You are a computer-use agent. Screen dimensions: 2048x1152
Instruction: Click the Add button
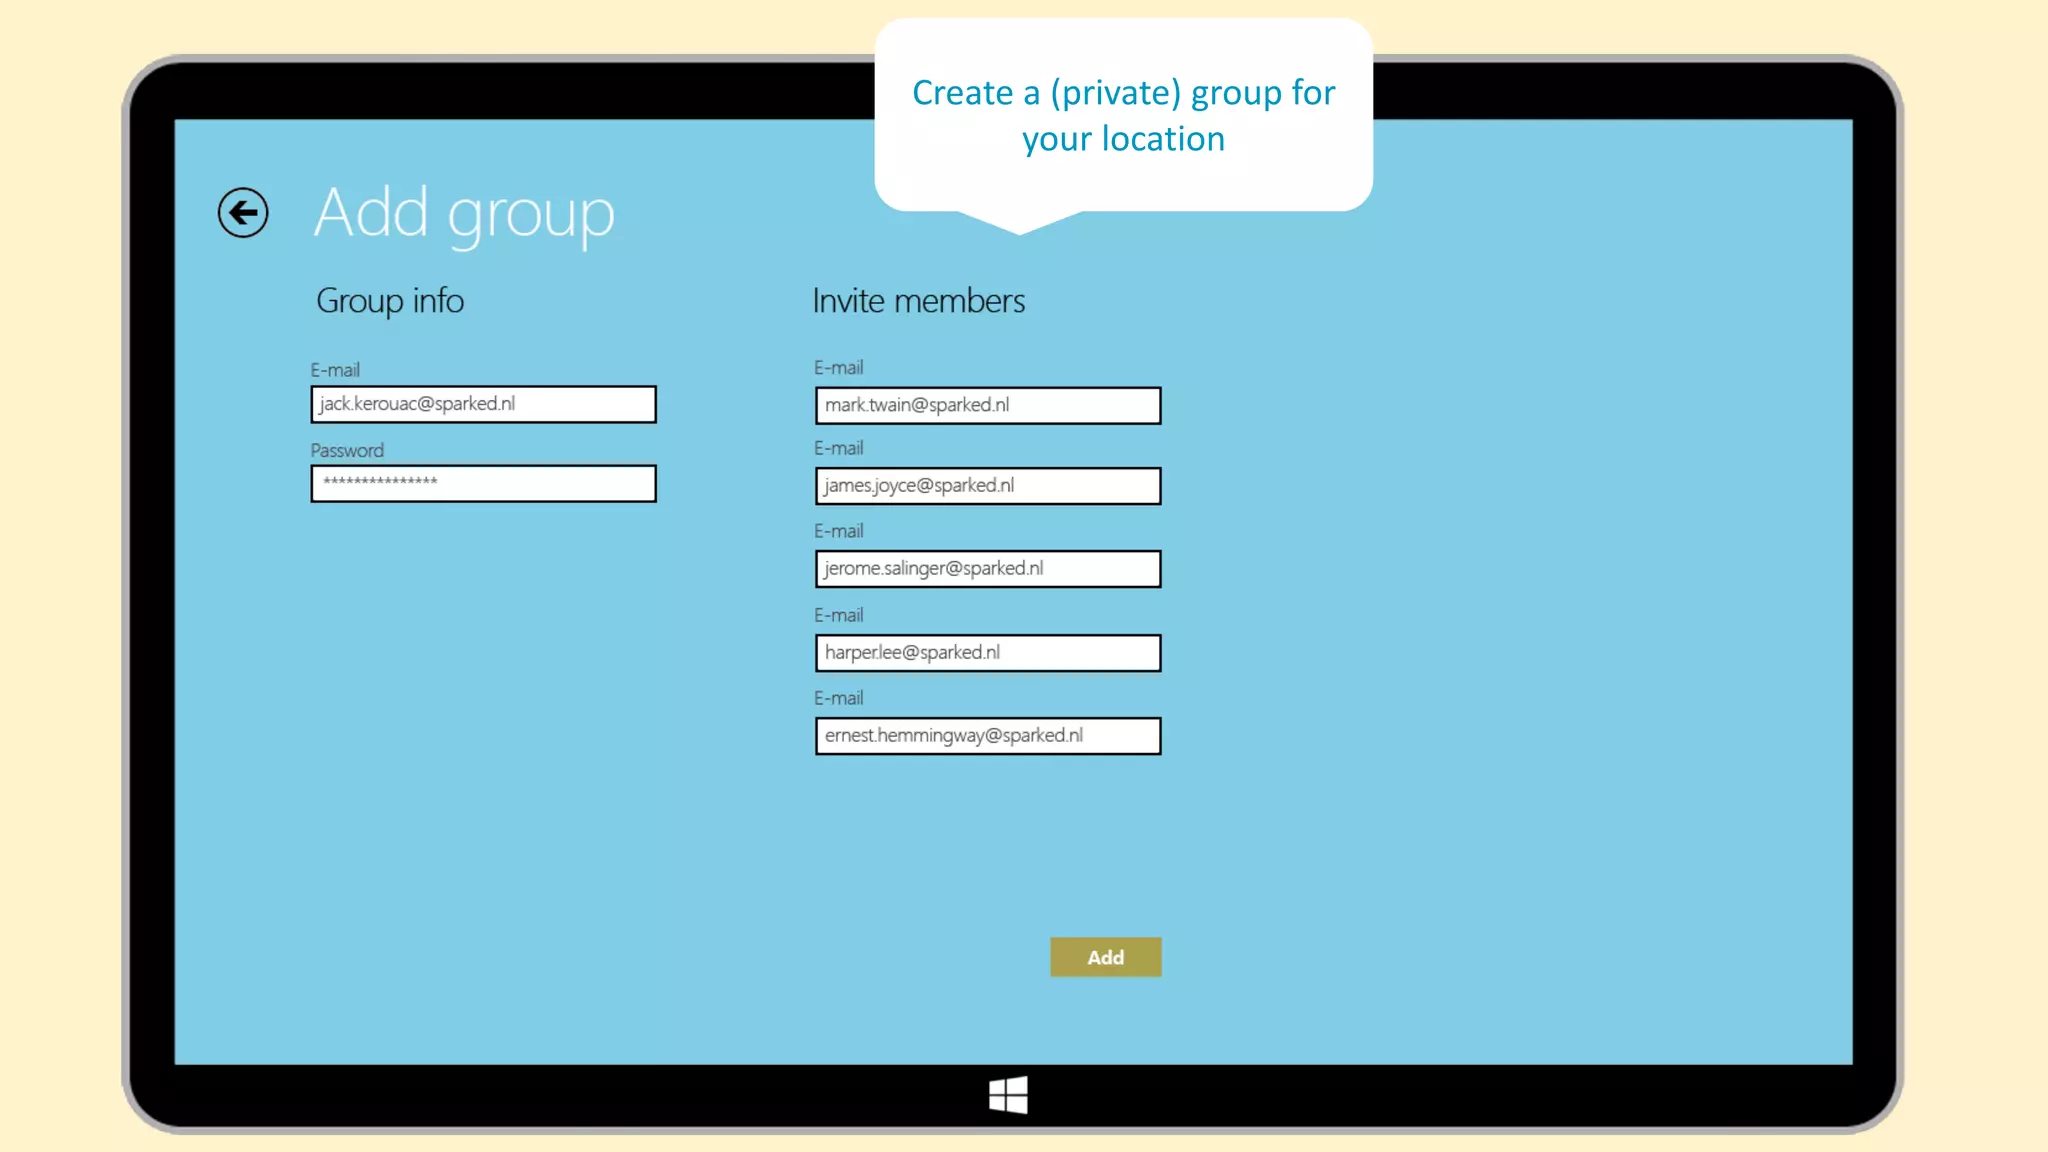click(x=1105, y=957)
